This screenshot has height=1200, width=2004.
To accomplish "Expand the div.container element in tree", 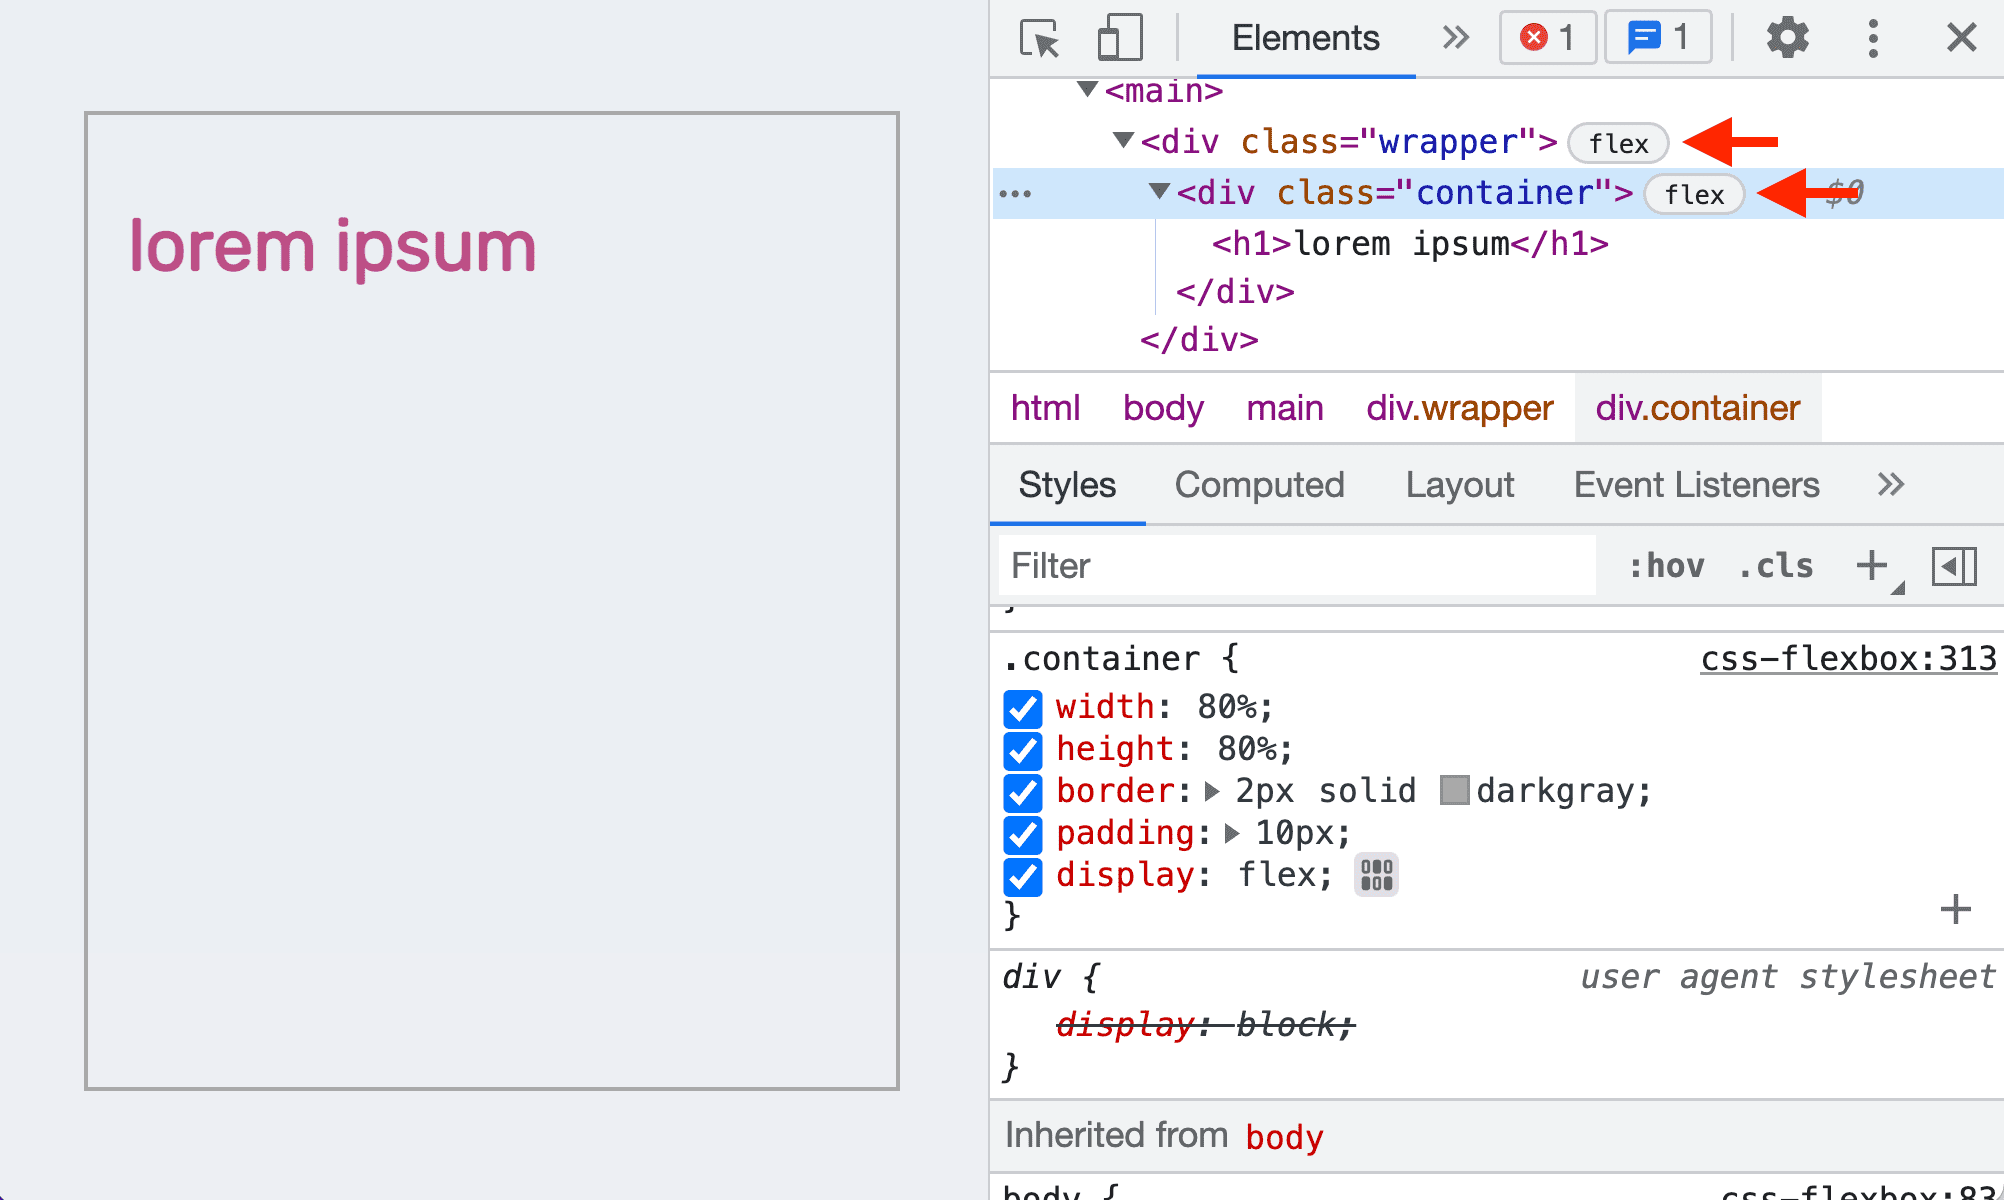I will tap(1163, 193).
